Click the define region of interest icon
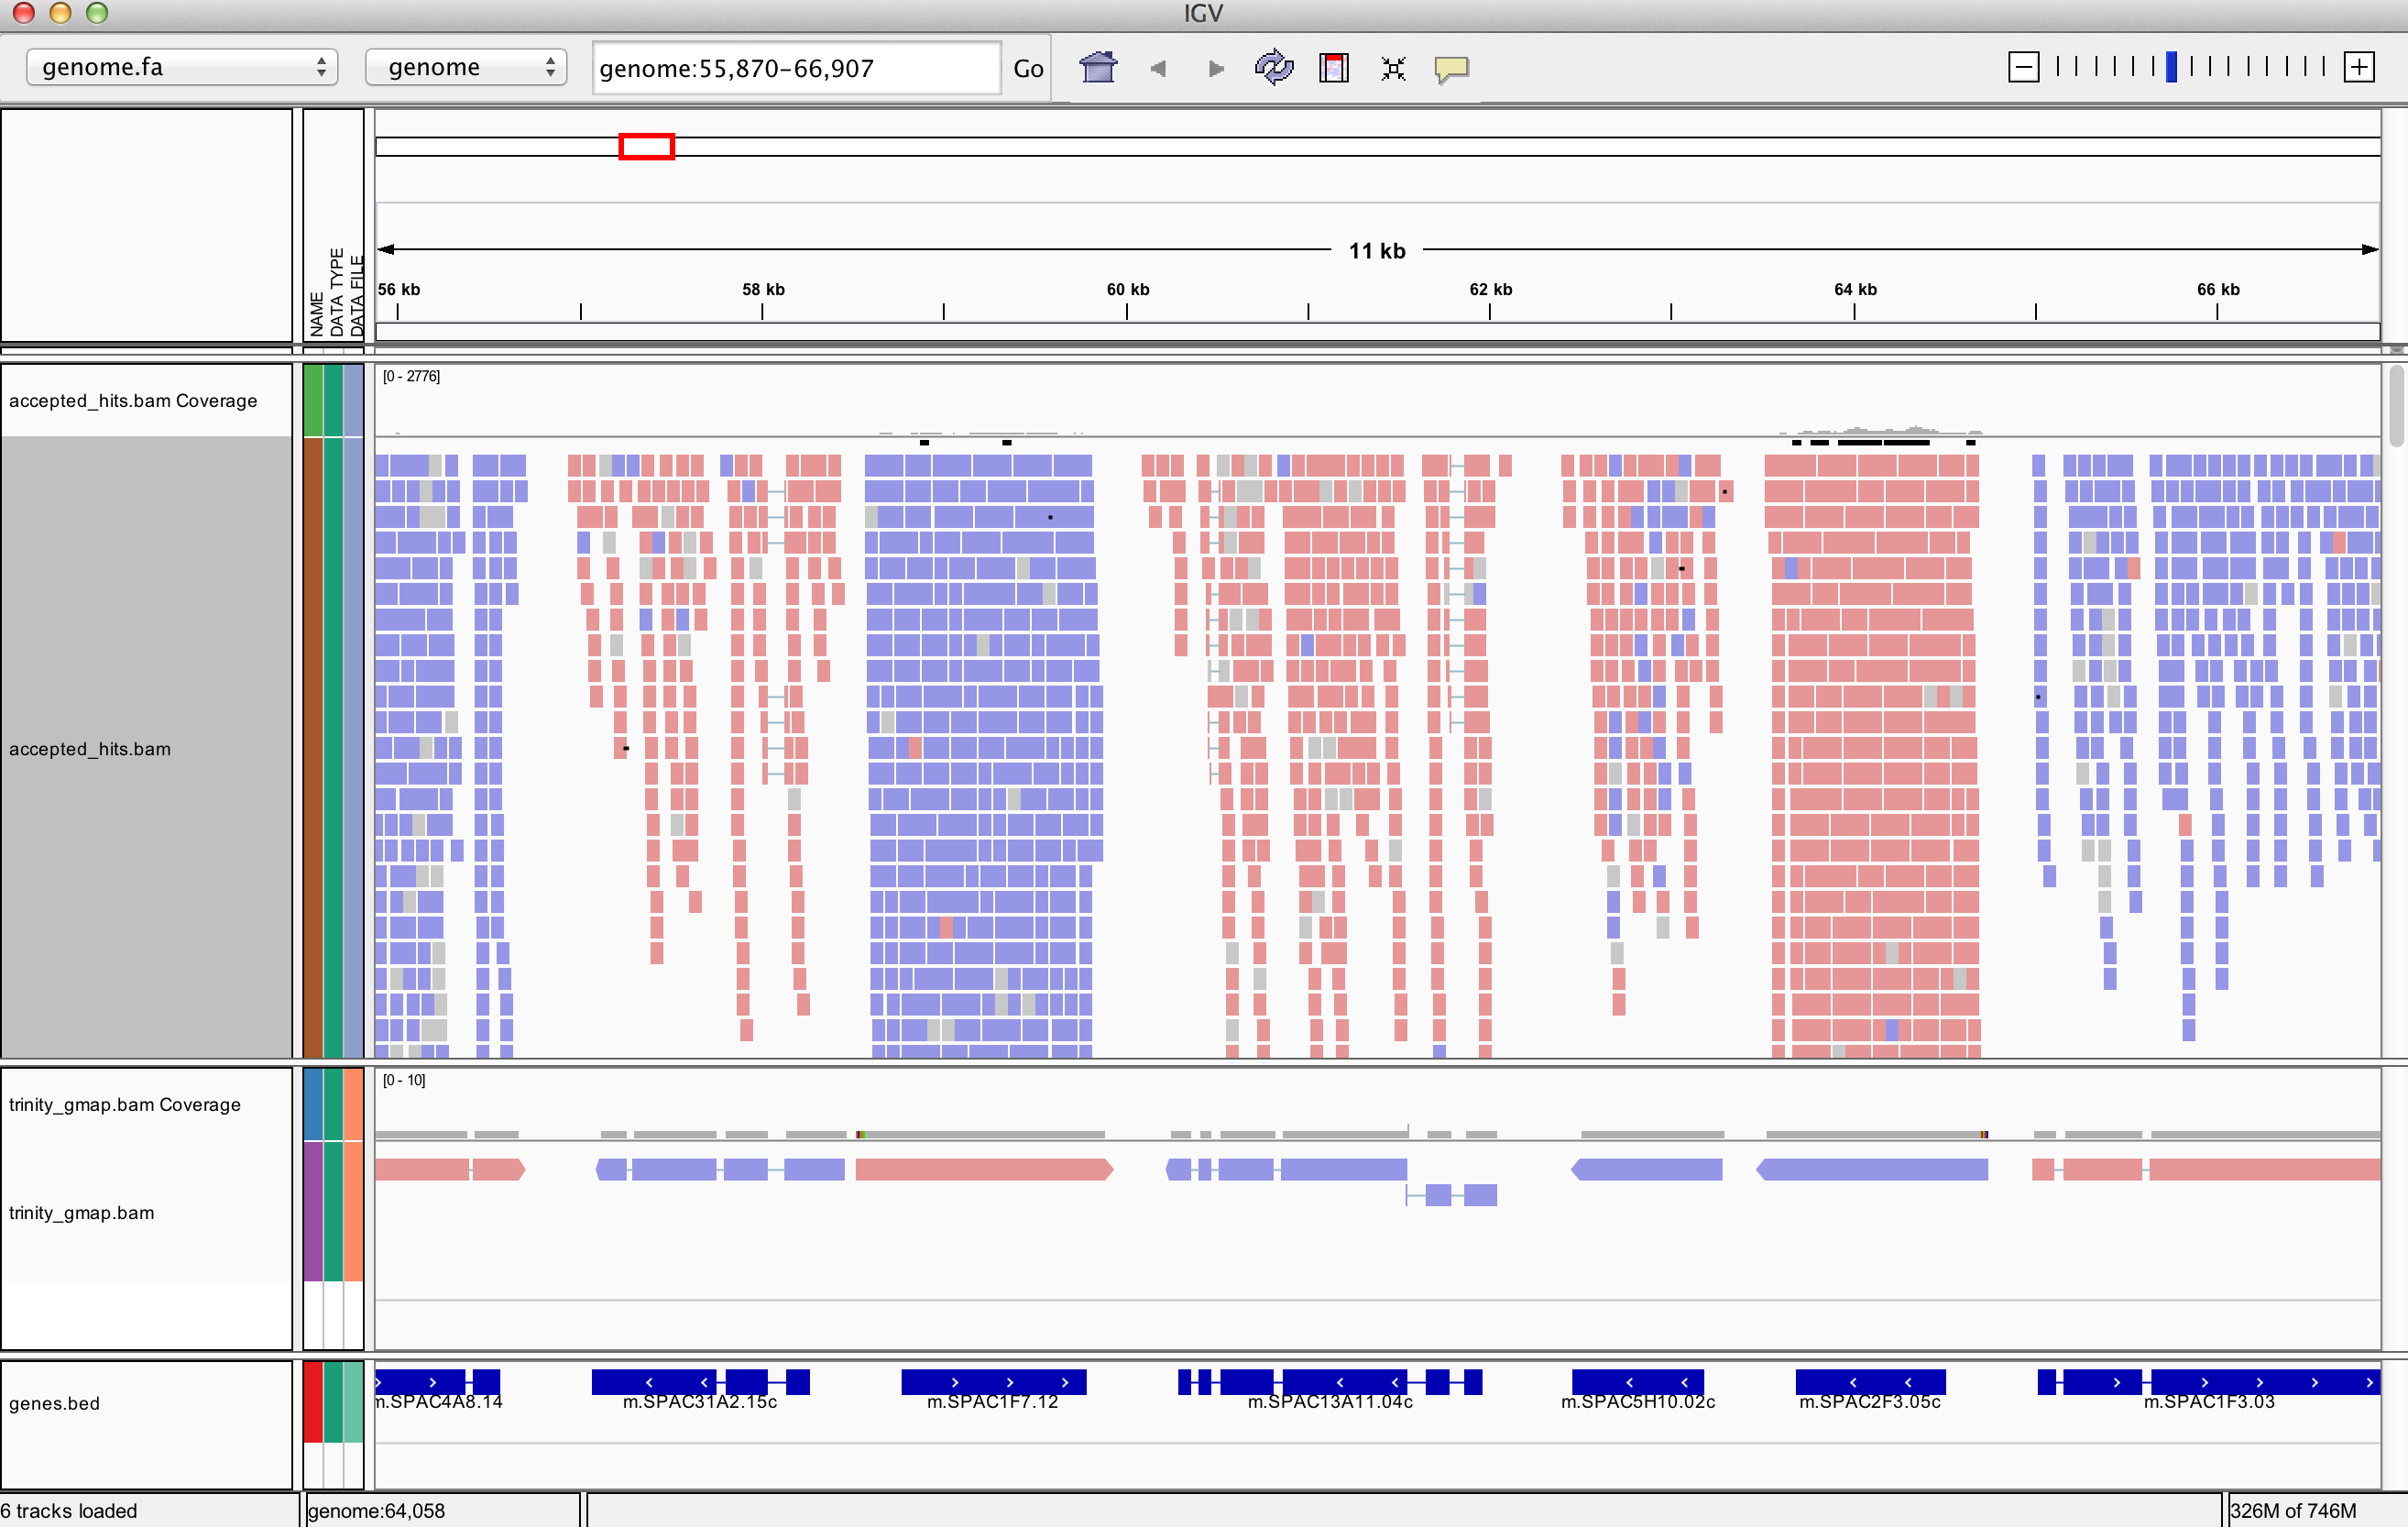Image resolution: width=2408 pixels, height=1527 pixels. (1333, 68)
